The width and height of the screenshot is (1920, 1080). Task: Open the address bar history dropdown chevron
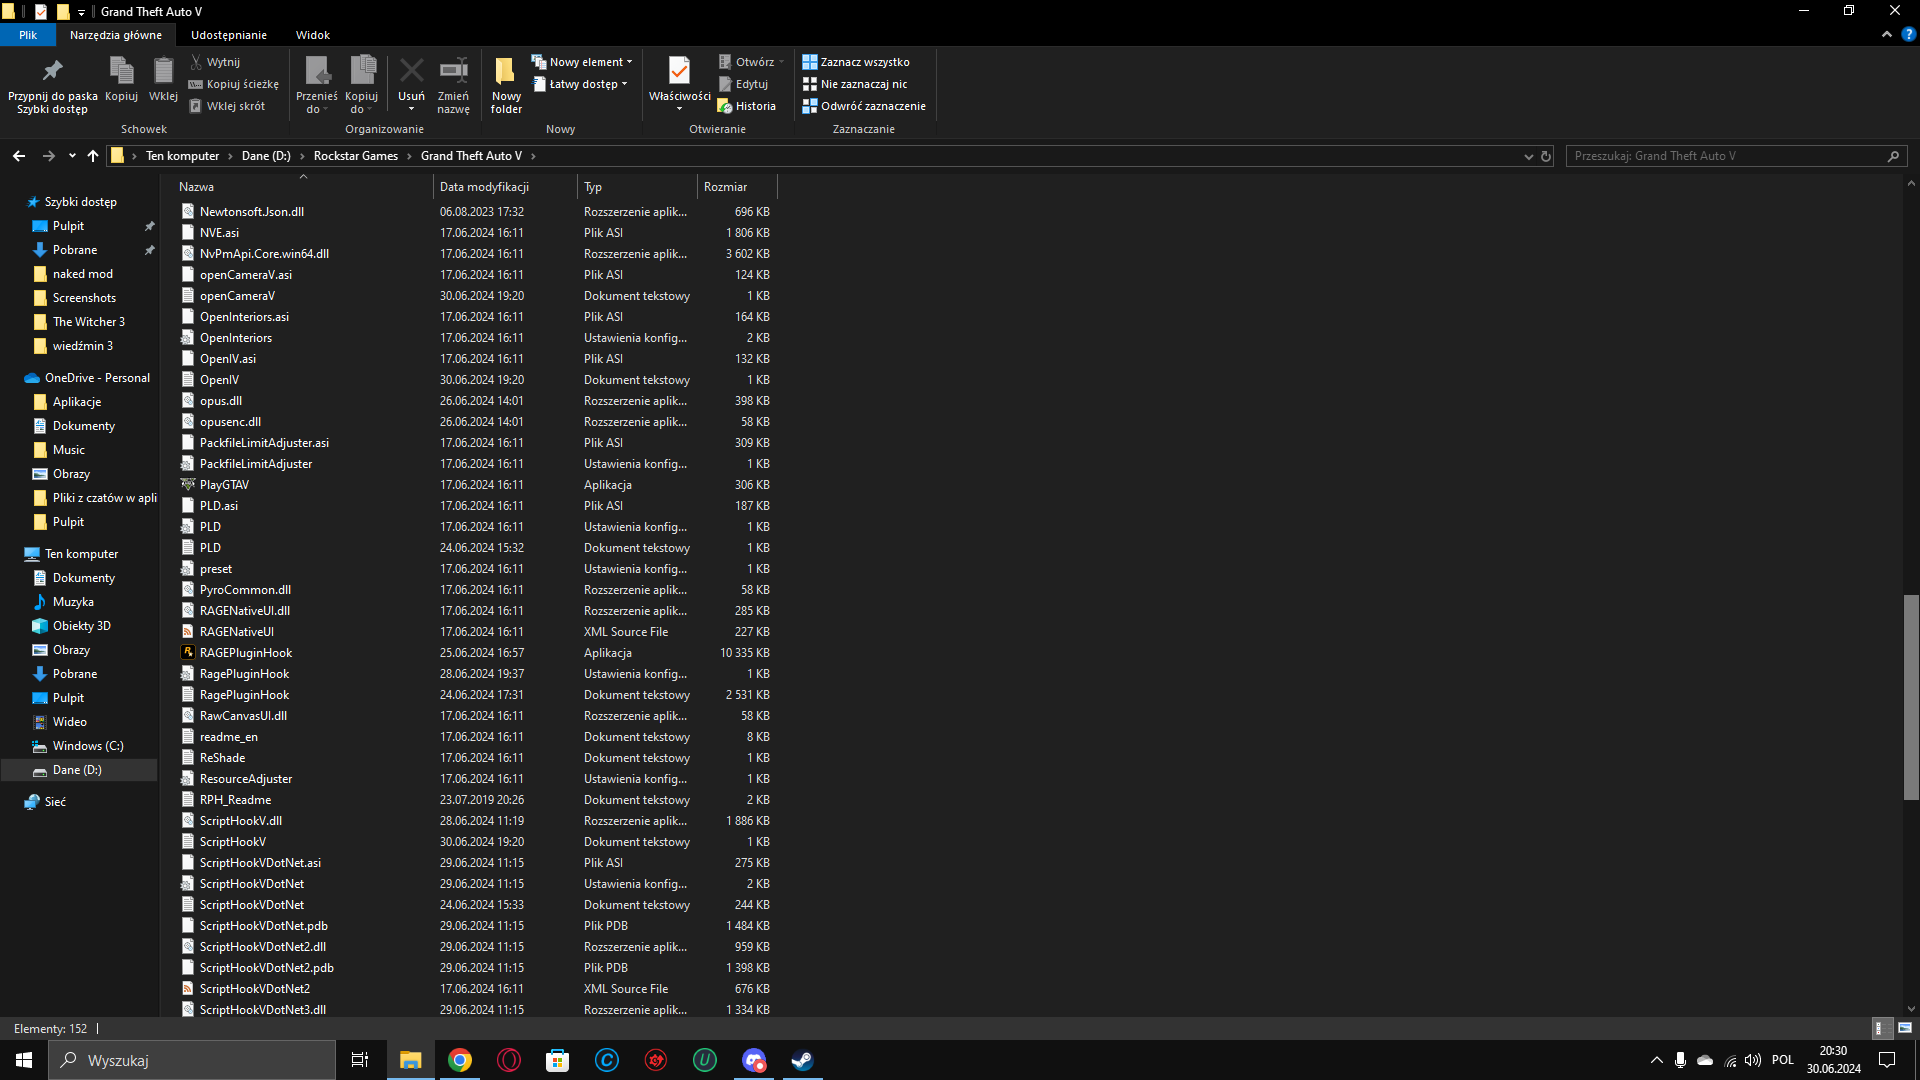click(1528, 156)
